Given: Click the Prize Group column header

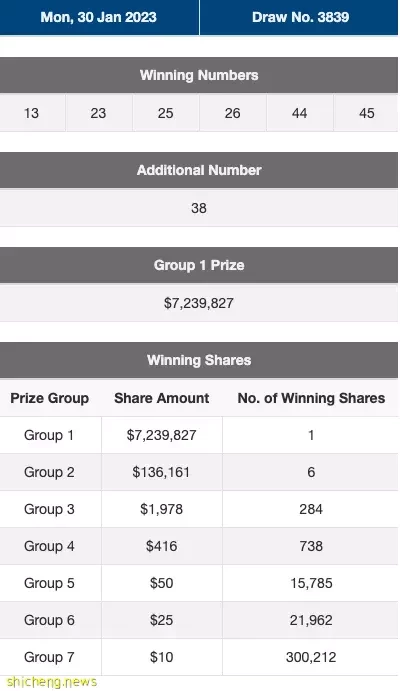Looking at the screenshot, I should click(50, 398).
